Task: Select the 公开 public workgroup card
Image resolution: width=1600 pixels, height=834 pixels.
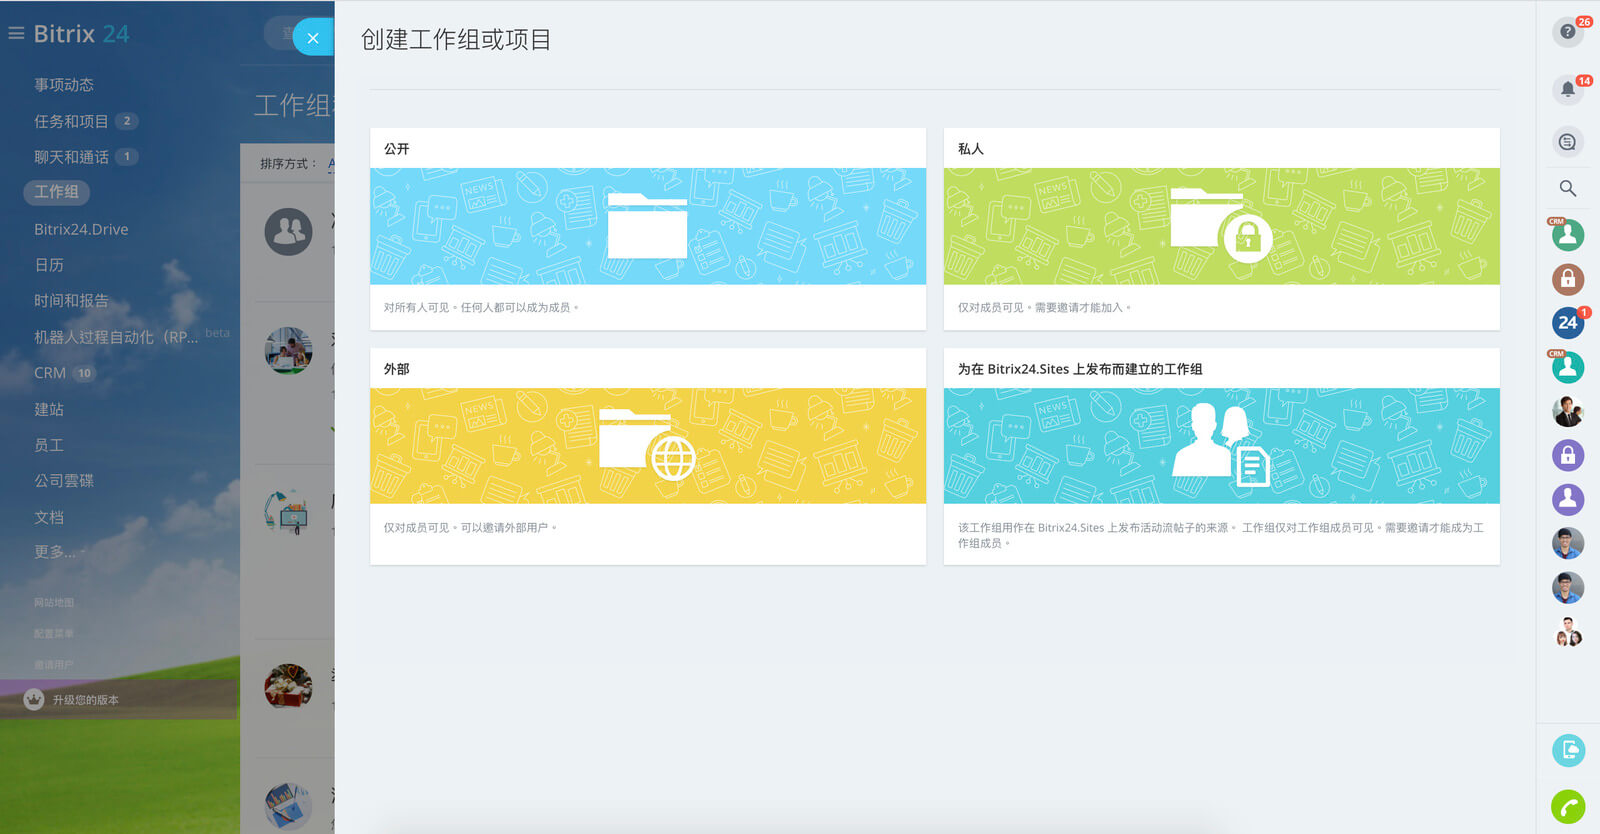Action: click(x=647, y=229)
